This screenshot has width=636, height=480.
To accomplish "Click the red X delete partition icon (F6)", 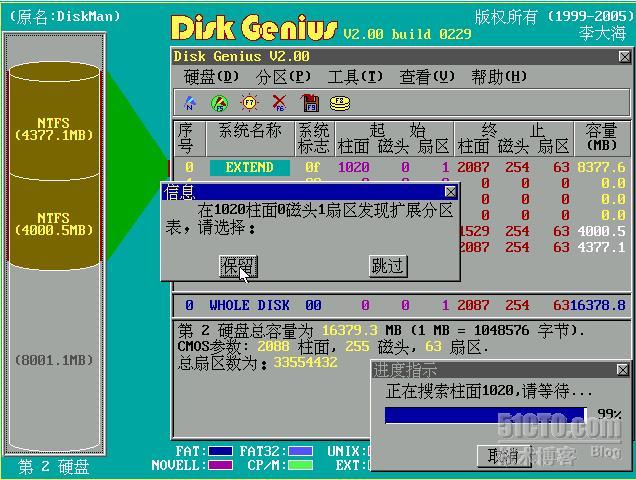I will click(x=279, y=102).
